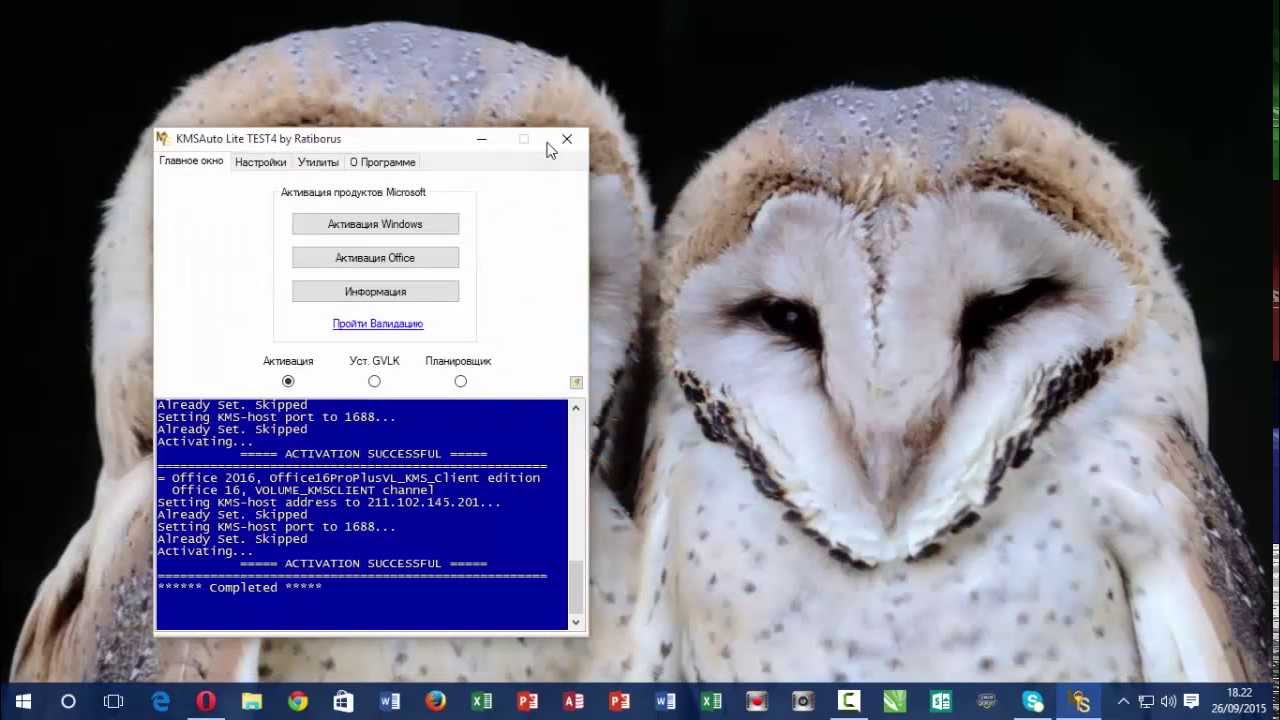
Task: Open the green leaf-striped taskbar icon
Action: [x=895, y=702]
